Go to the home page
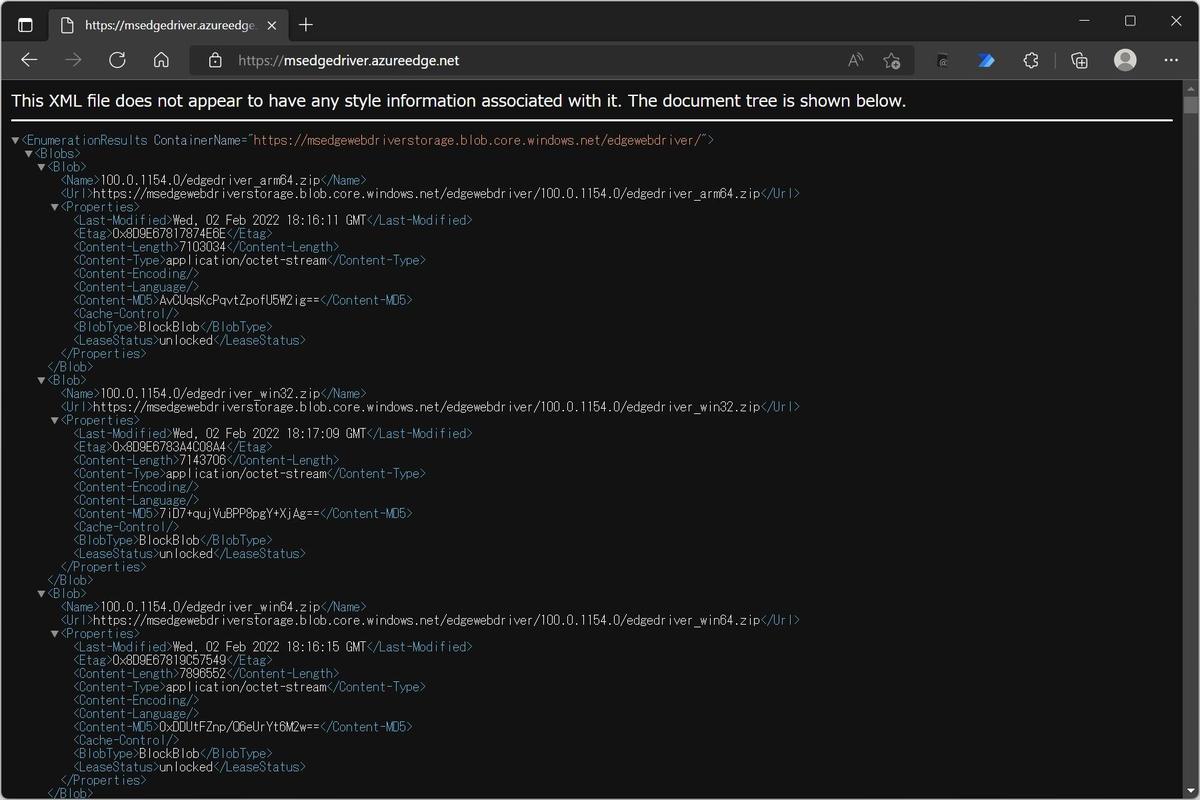 point(161,60)
